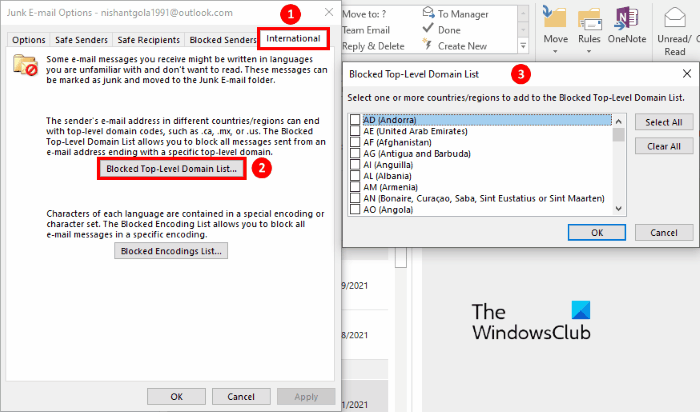Select the To Manager quick step
700x412 pixels.
point(455,14)
